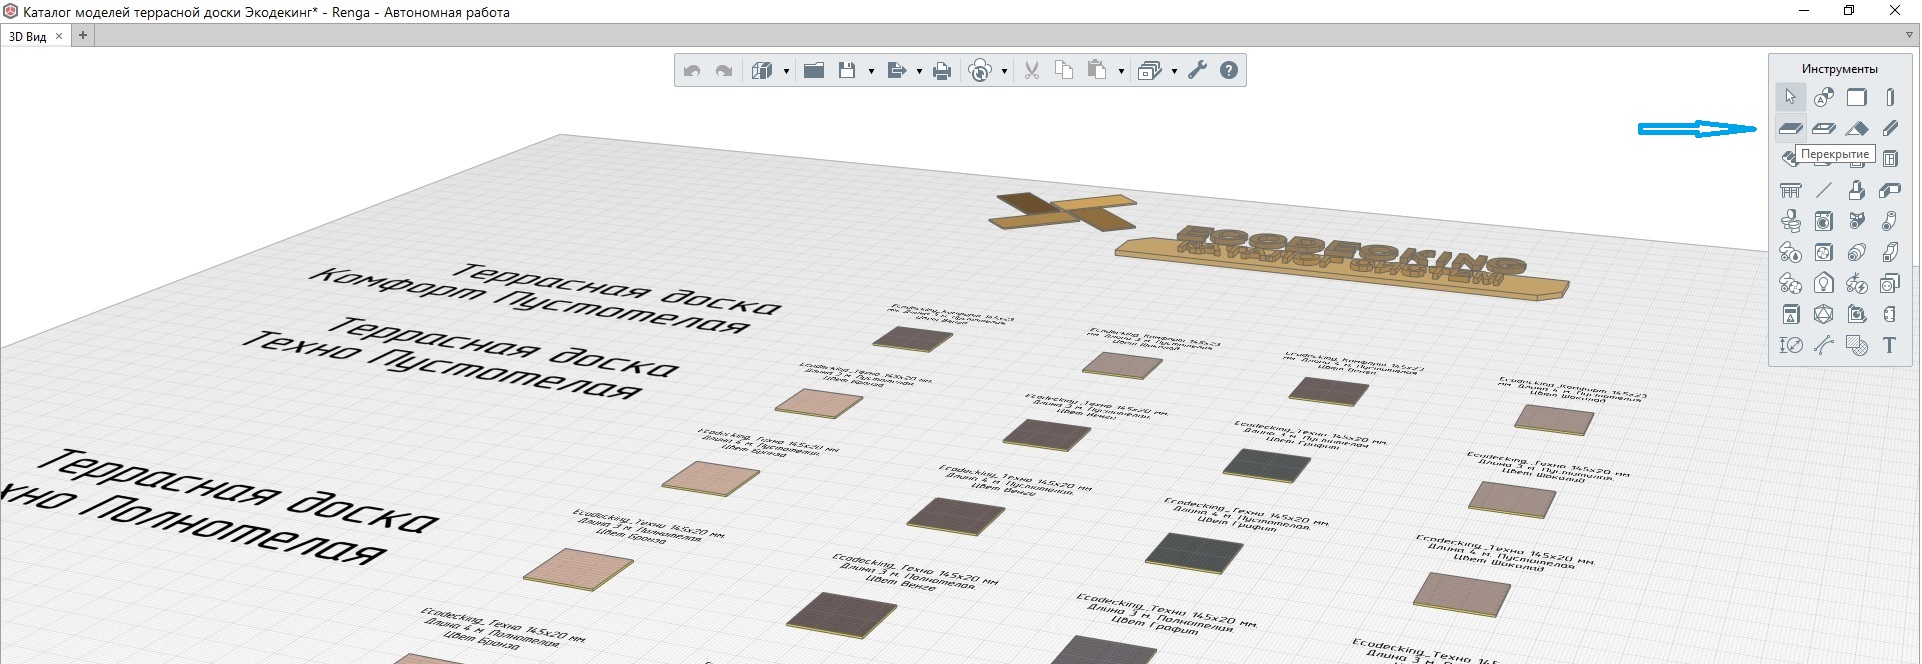Select the Axis tool with the letter A

click(x=1824, y=97)
